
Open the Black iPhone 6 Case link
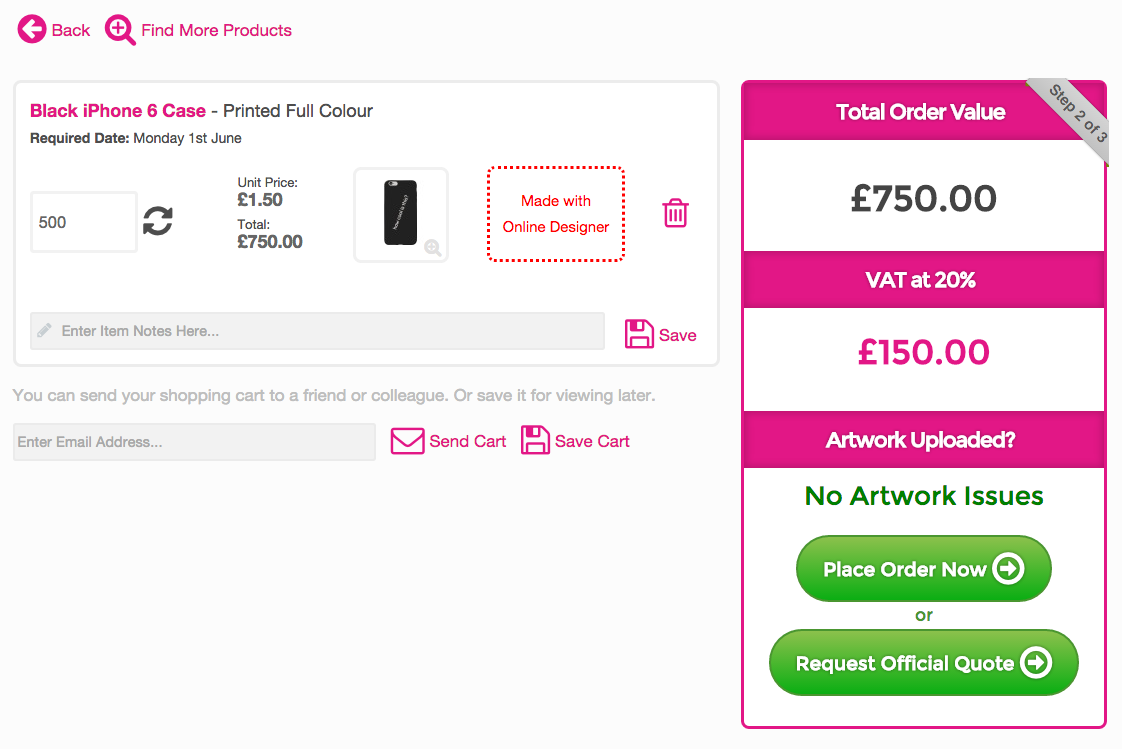118,111
